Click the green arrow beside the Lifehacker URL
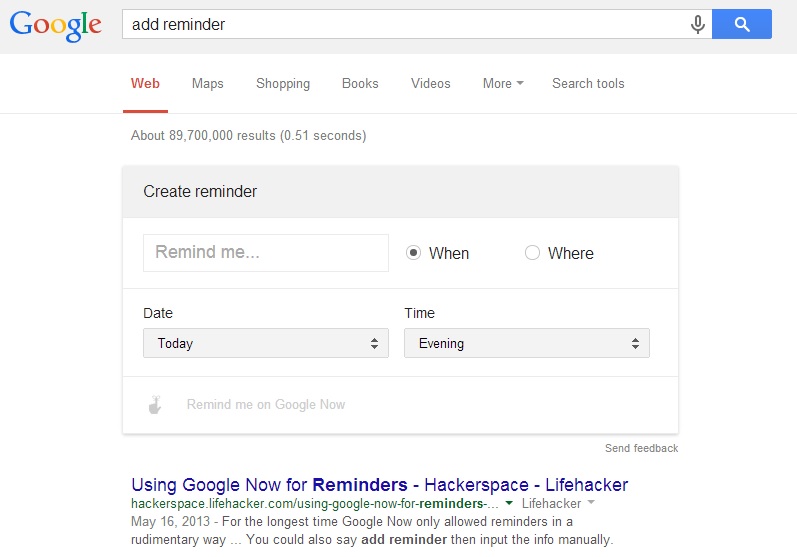Image resolution: width=797 pixels, height=557 pixels. [509, 503]
